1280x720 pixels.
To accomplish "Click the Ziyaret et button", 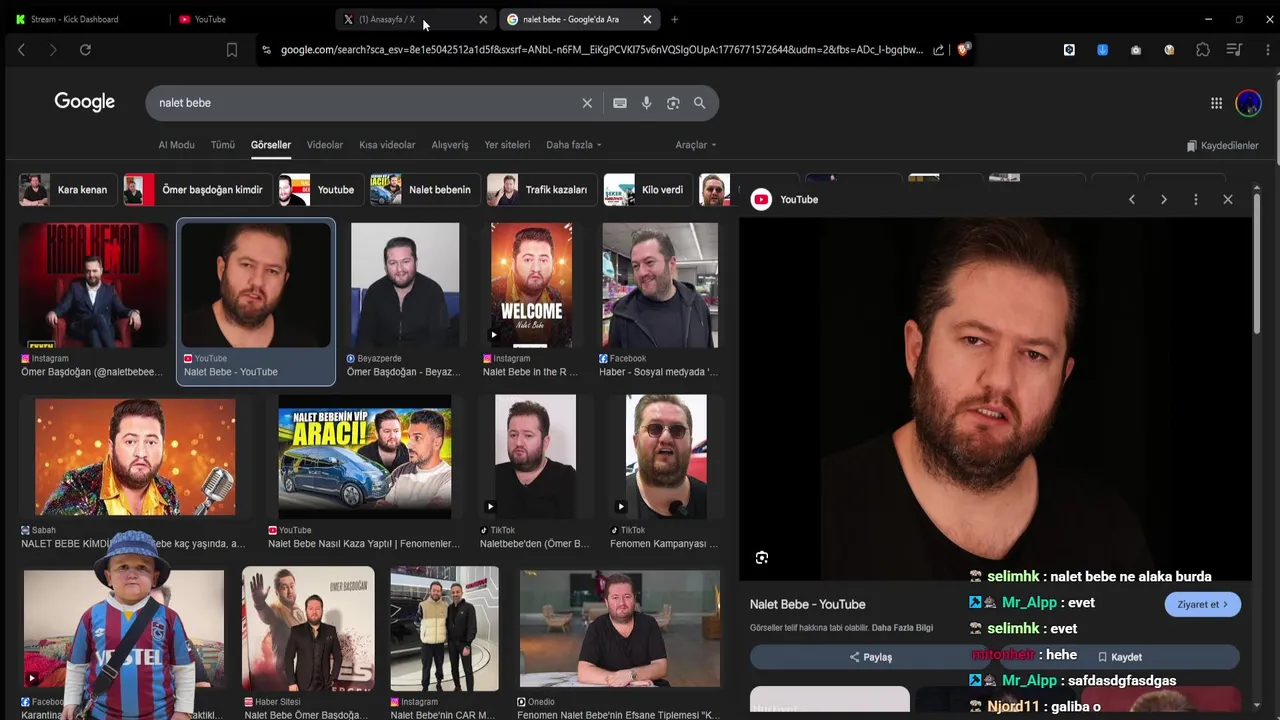I will coord(1203,604).
